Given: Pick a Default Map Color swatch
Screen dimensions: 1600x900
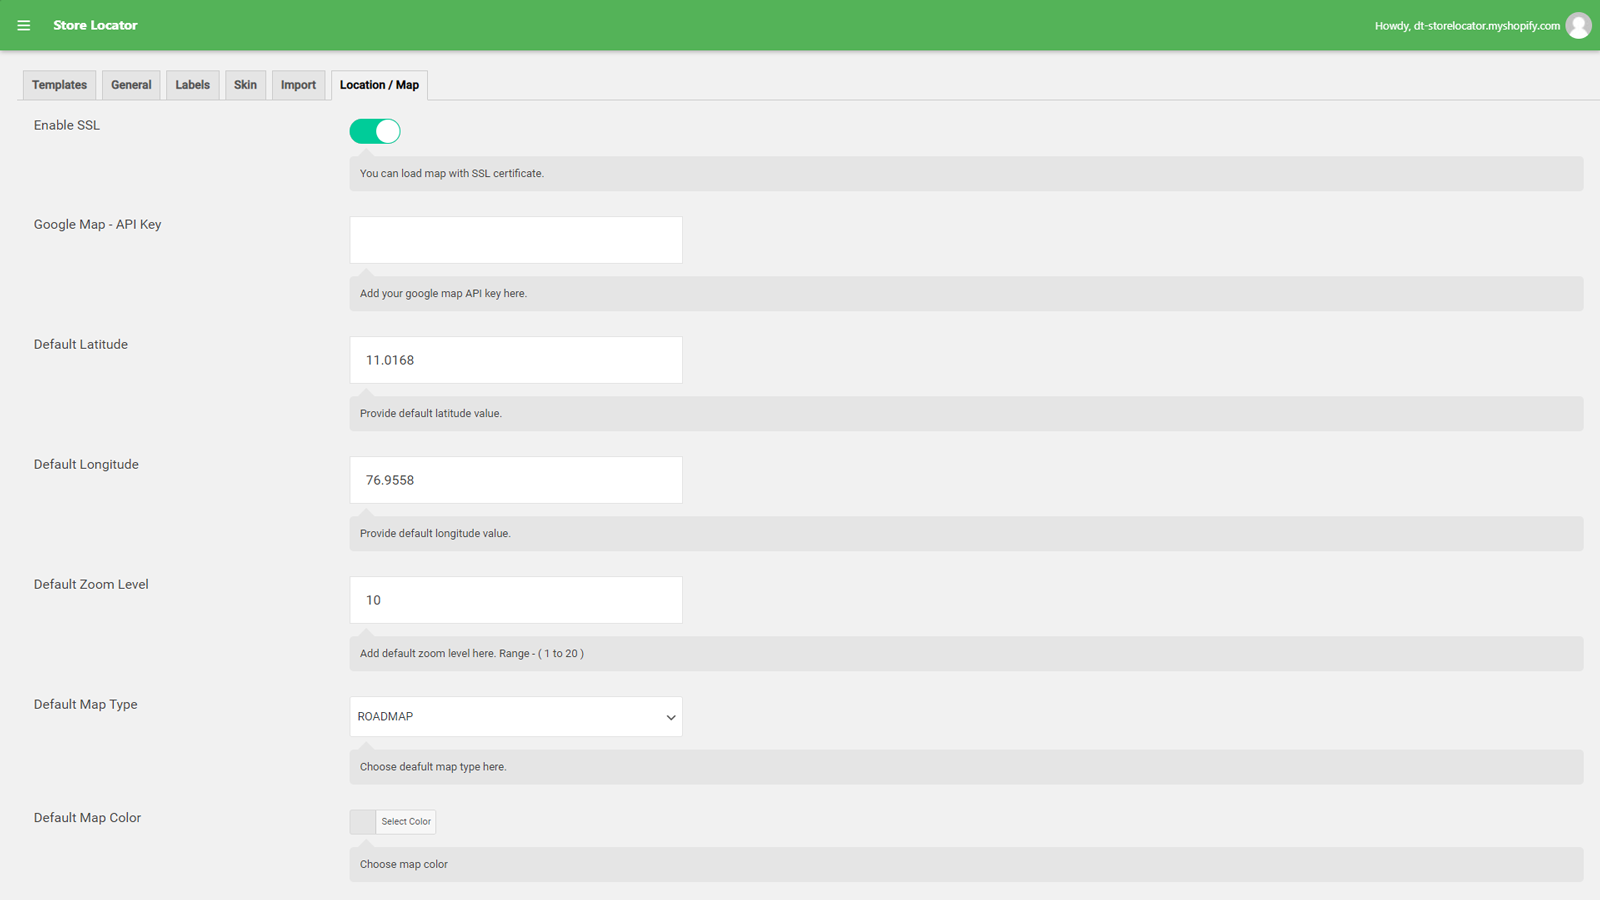Looking at the screenshot, I should pos(361,821).
